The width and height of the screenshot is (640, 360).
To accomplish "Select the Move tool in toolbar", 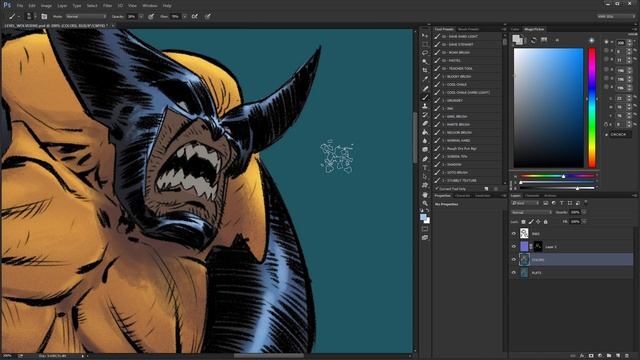I will tap(425, 36).
